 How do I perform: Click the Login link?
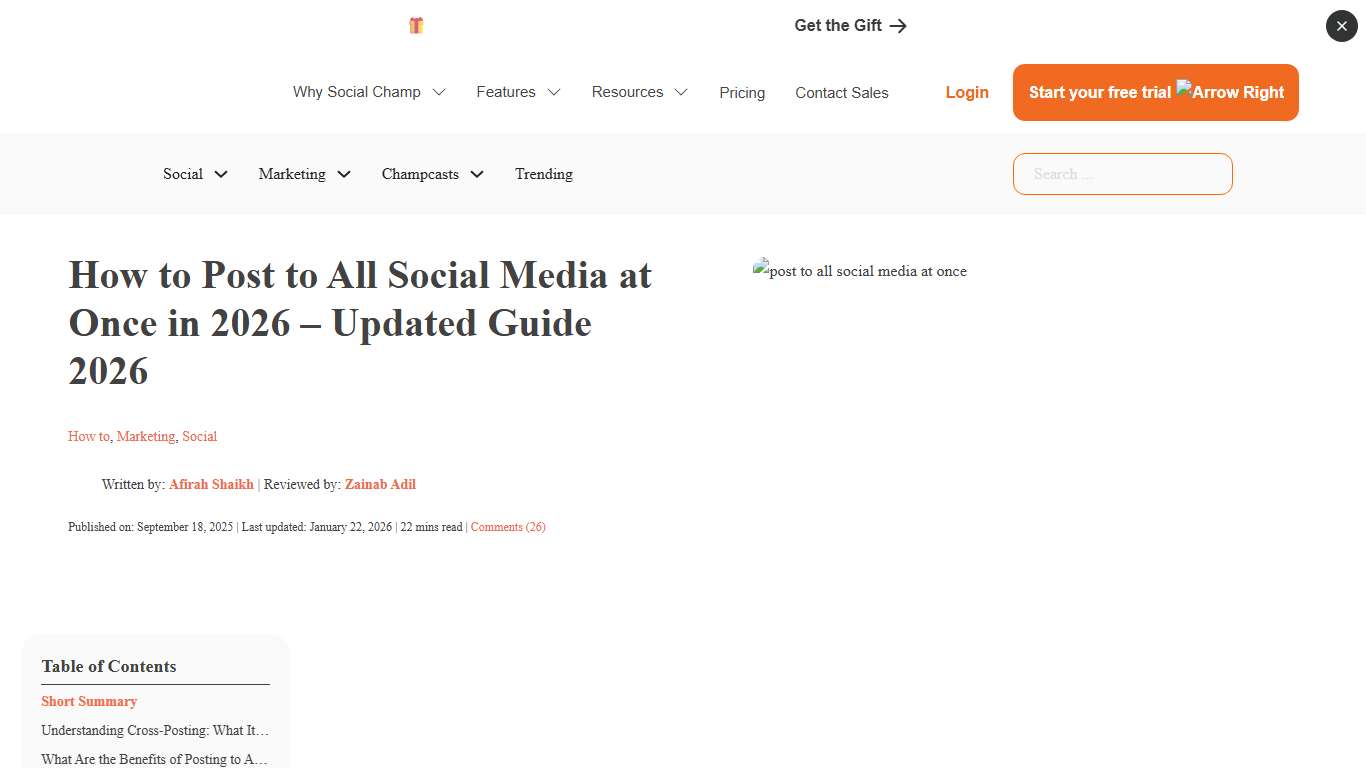pos(966,92)
